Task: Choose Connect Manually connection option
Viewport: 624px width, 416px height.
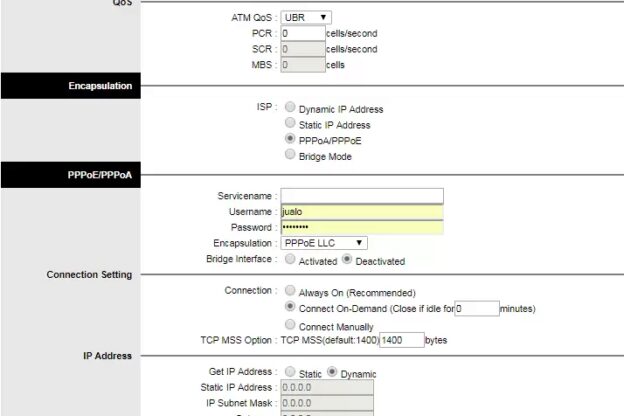Action: (x=290, y=324)
